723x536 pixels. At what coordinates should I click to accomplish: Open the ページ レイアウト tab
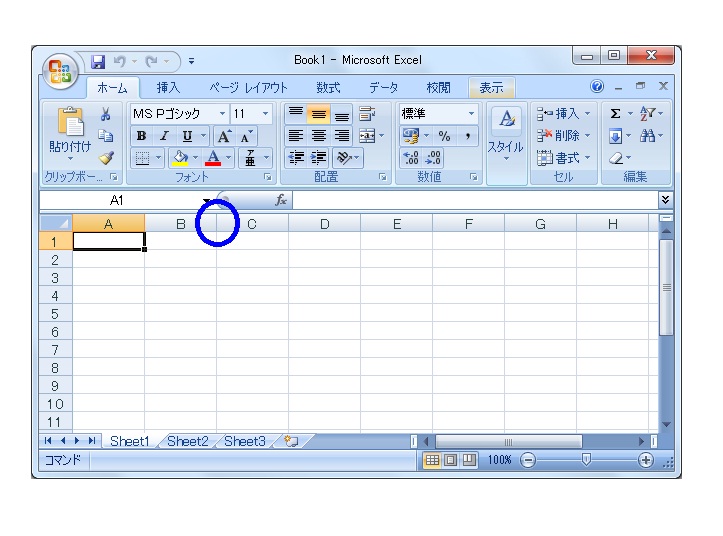[x=248, y=88]
